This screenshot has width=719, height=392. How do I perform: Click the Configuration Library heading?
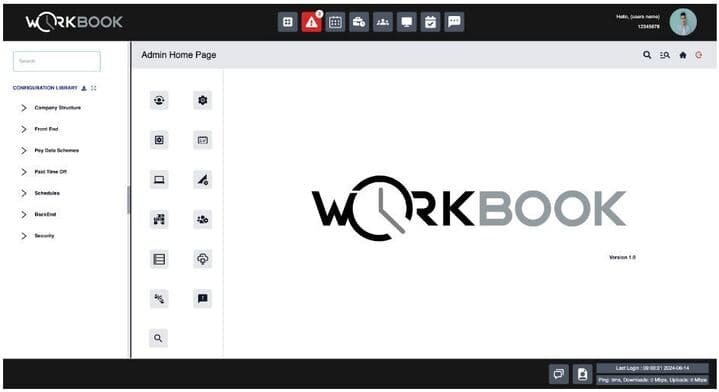(x=45, y=88)
